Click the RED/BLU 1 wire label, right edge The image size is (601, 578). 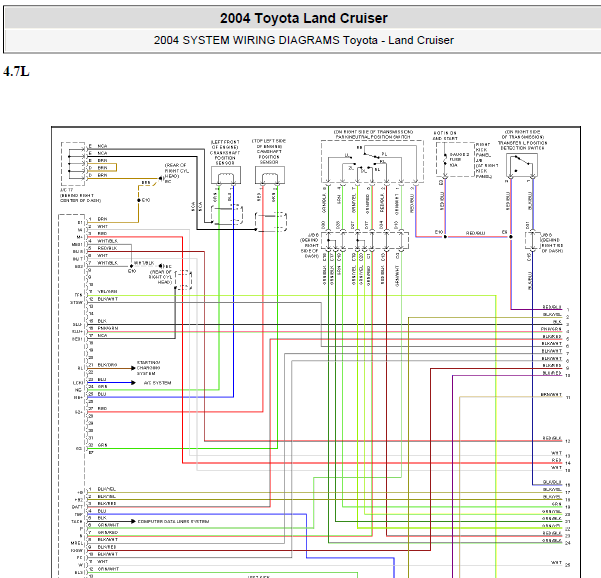pos(552,307)
